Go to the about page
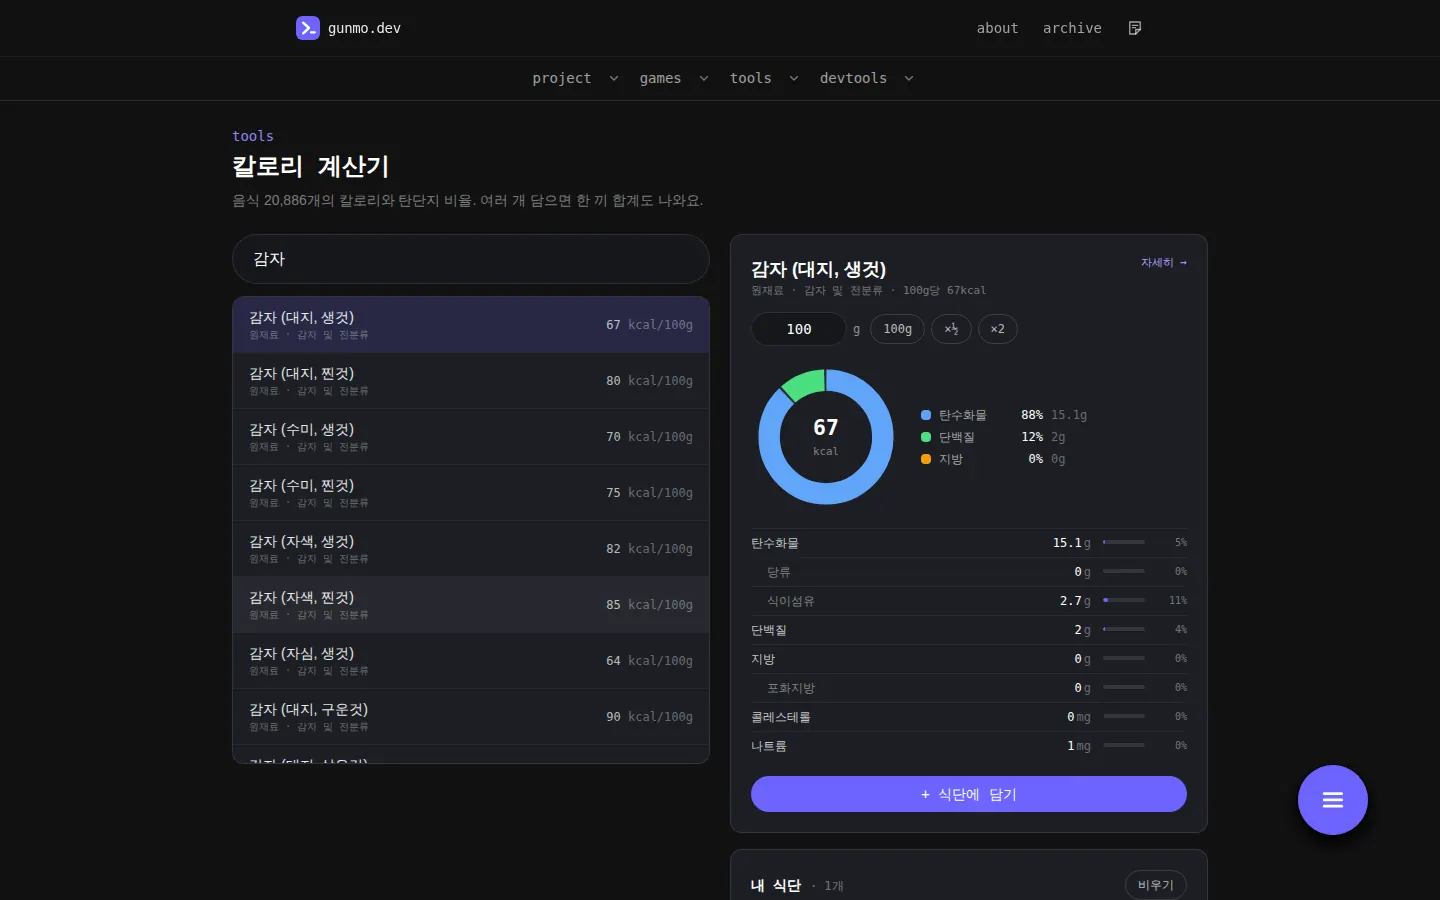Screen dimensions: 1440x900 click(x=997, y=28)
